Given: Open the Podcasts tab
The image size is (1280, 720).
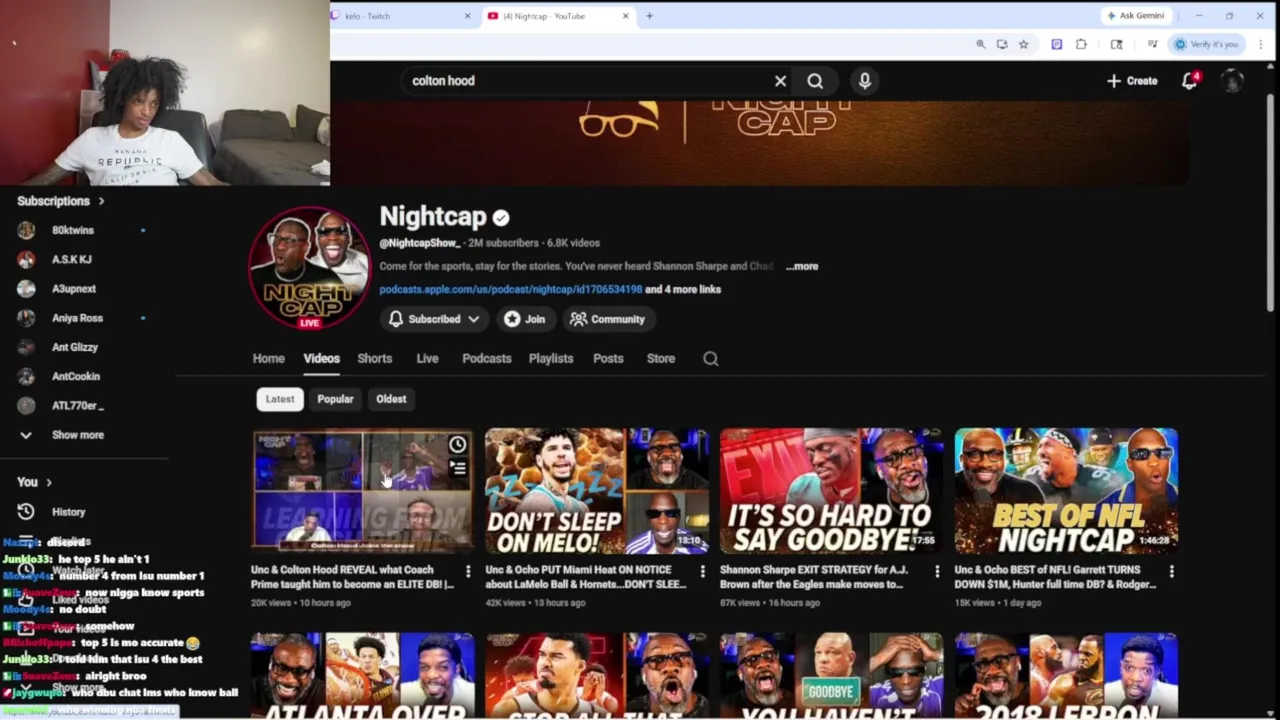Looking at the screenshot, I should coord(486,358).
